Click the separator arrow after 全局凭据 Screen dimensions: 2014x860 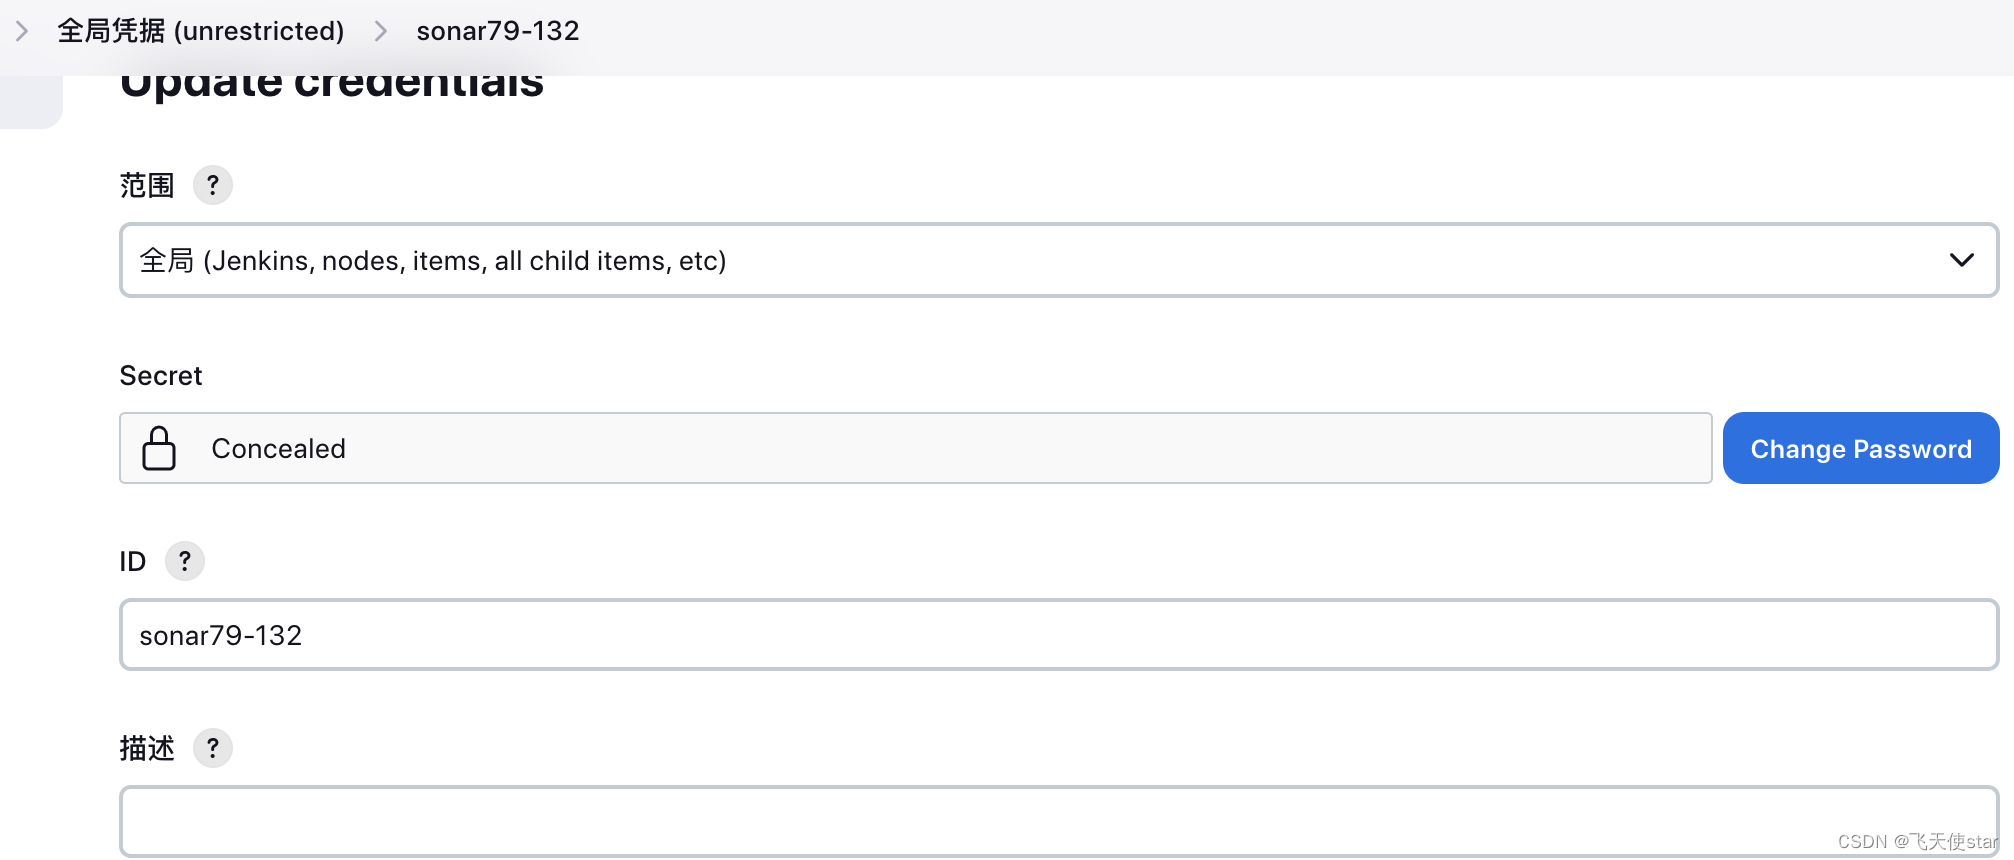pyautogui.click(x=379, y=30)
